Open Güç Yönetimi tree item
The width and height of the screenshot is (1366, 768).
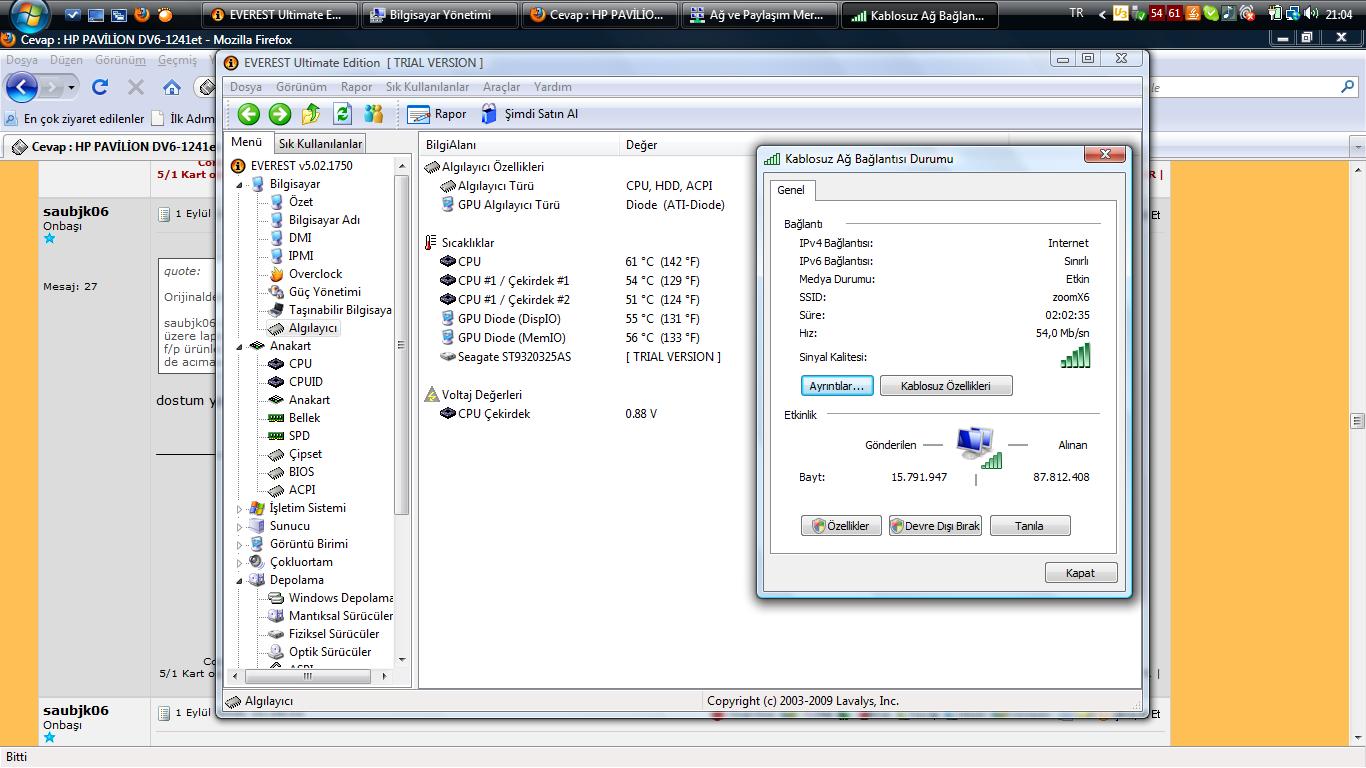click(324, 292)
